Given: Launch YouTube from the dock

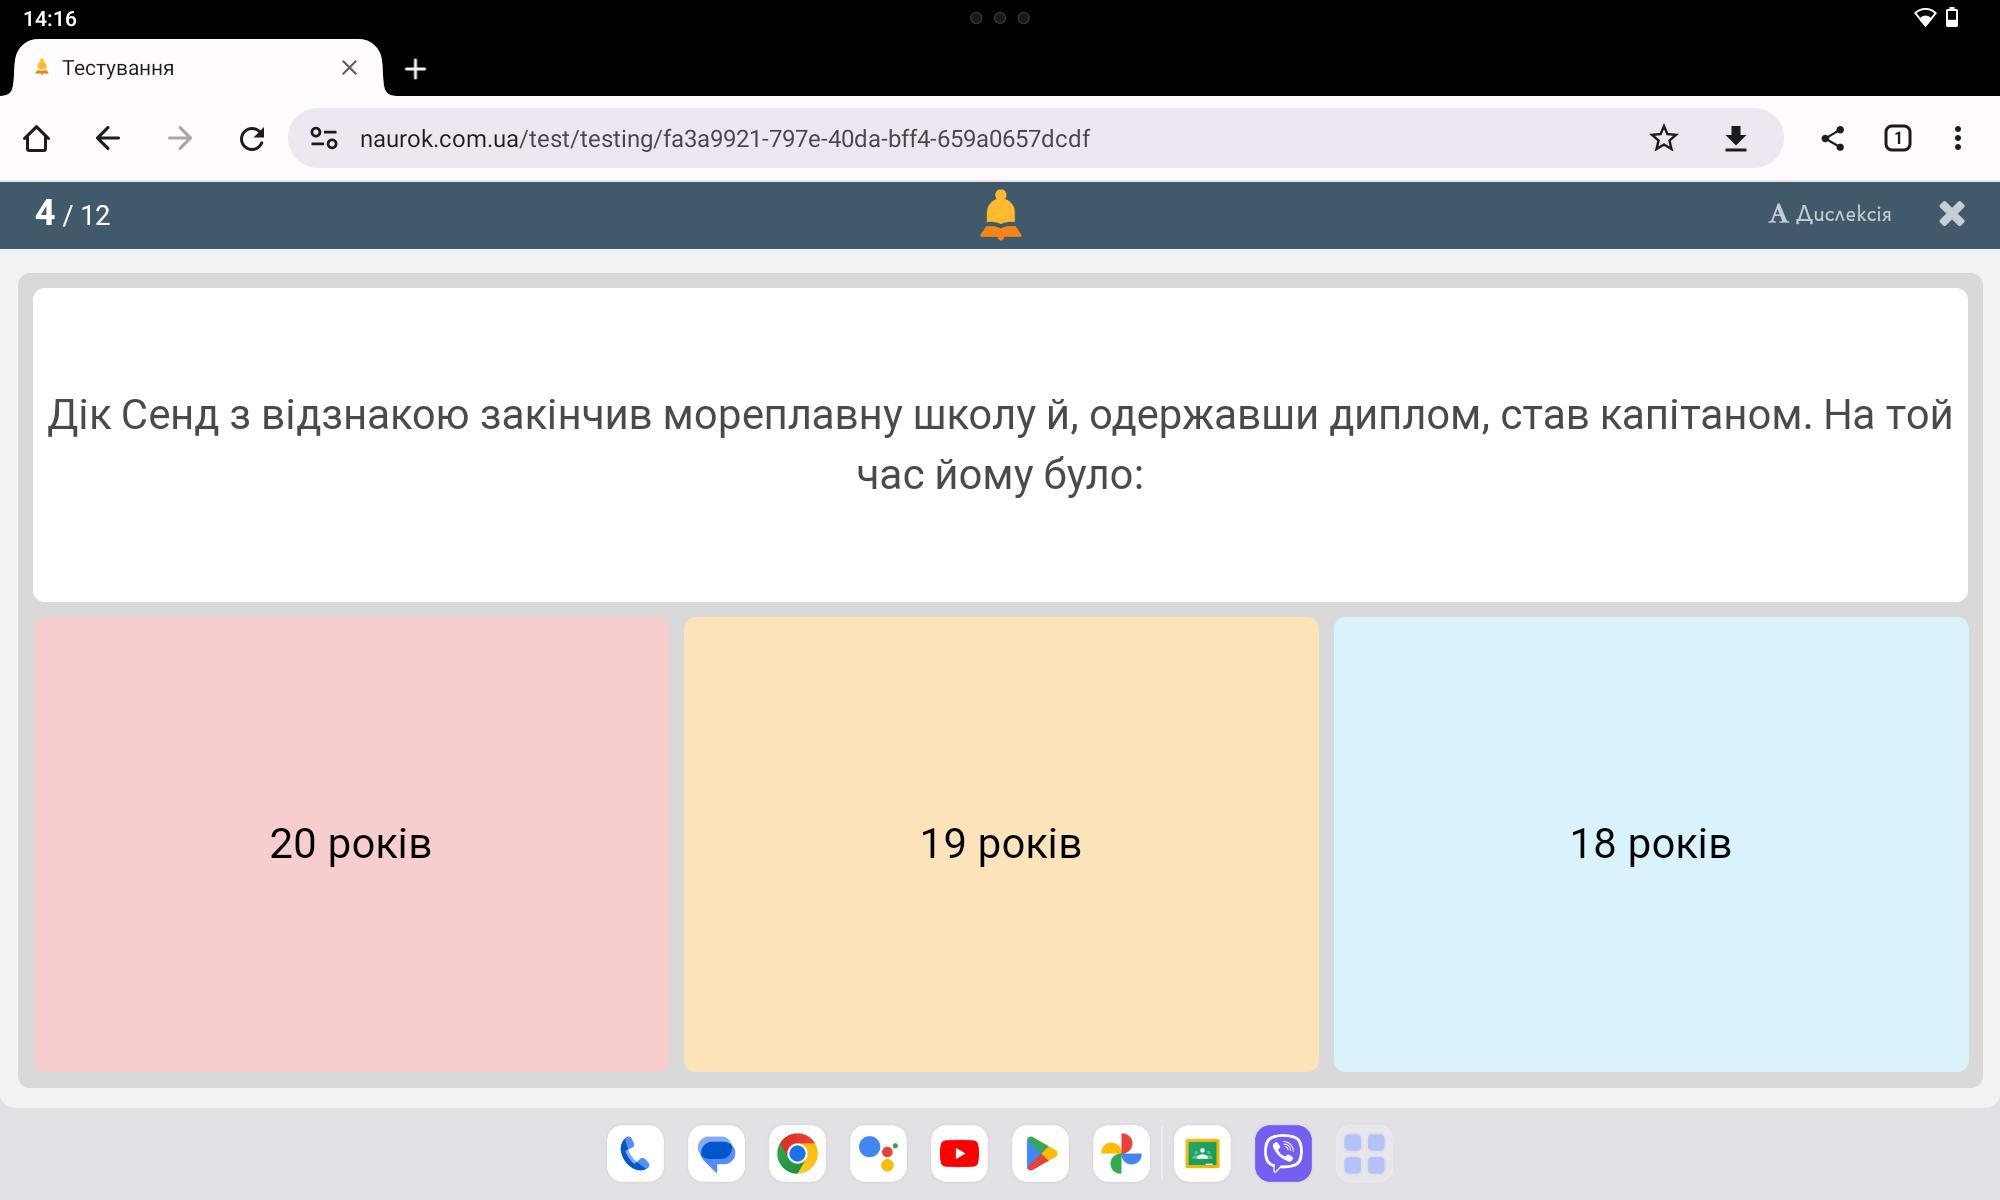Looking at the screenshot, I should click(959, 1154).
